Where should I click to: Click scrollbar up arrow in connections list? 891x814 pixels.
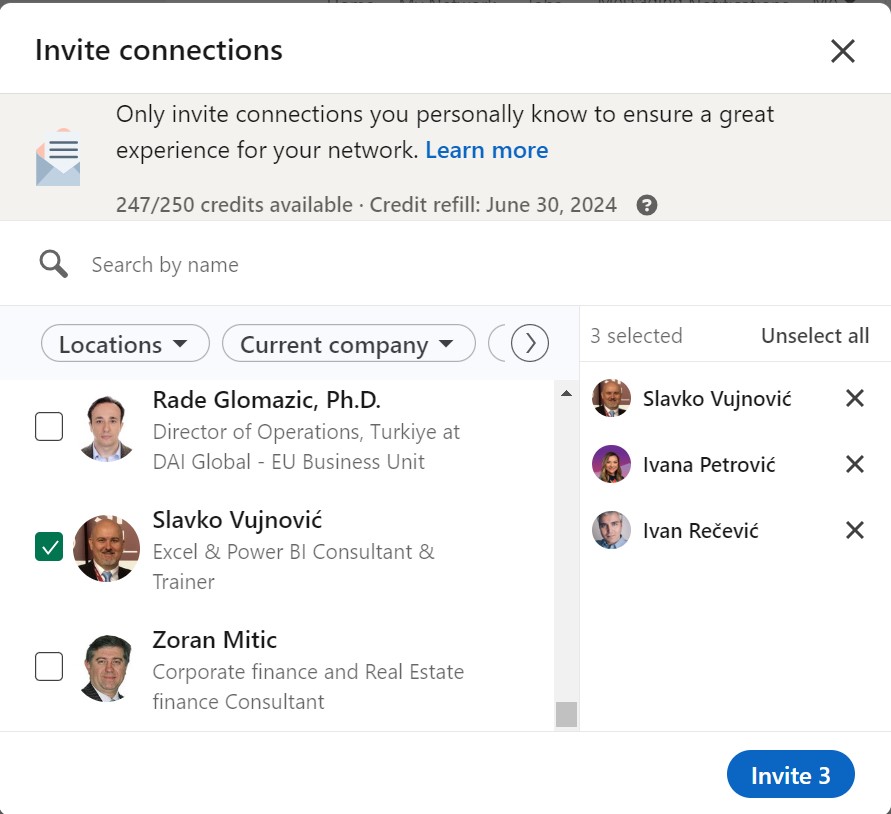tap(567, 393)
